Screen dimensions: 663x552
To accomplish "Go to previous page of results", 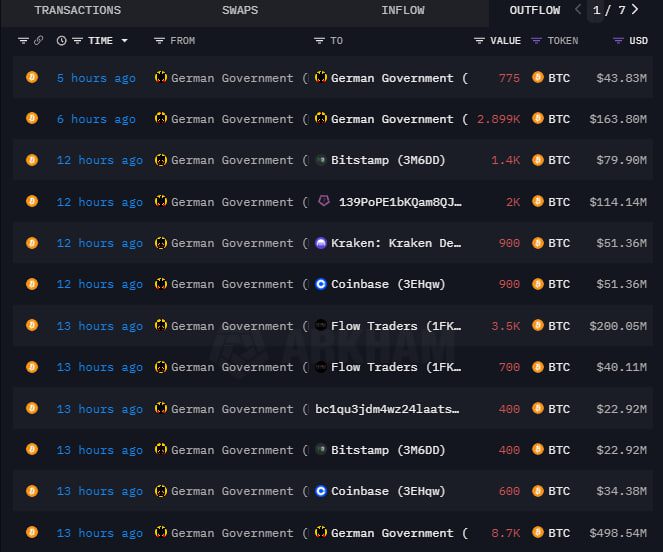I will pos(578,9).
